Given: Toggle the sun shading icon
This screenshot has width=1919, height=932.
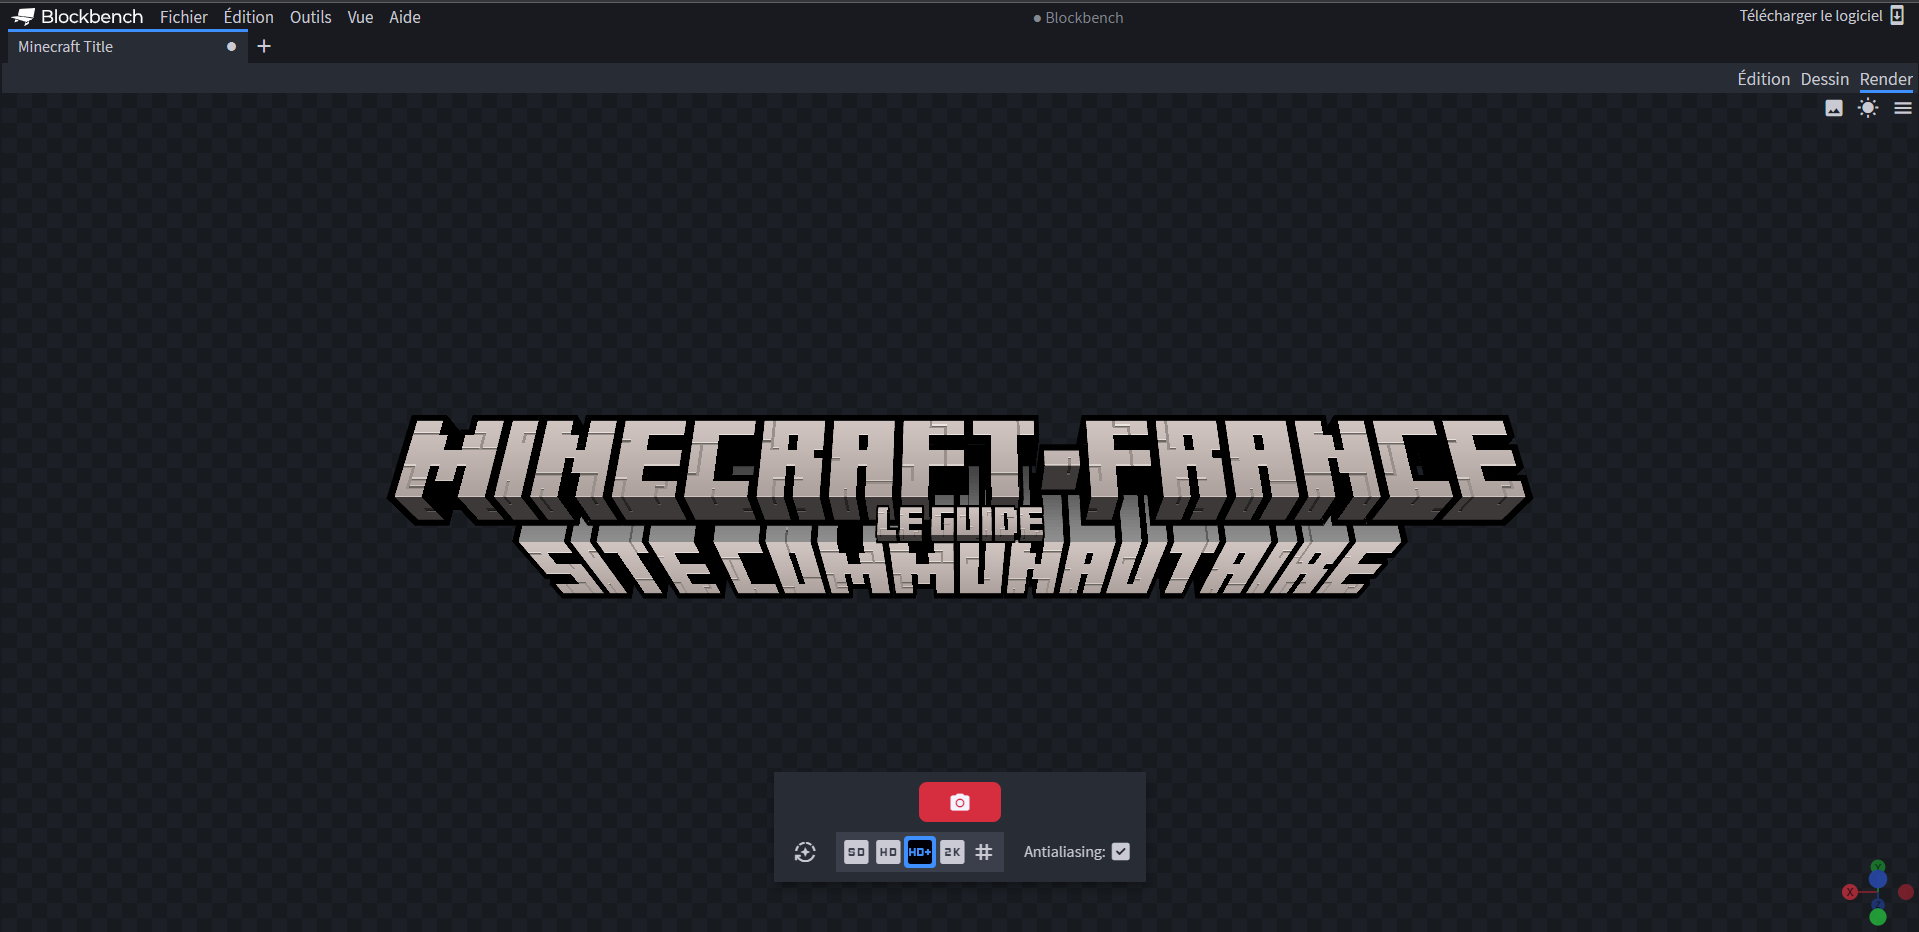Looking at the screenshot, I should pos(1868,108).
